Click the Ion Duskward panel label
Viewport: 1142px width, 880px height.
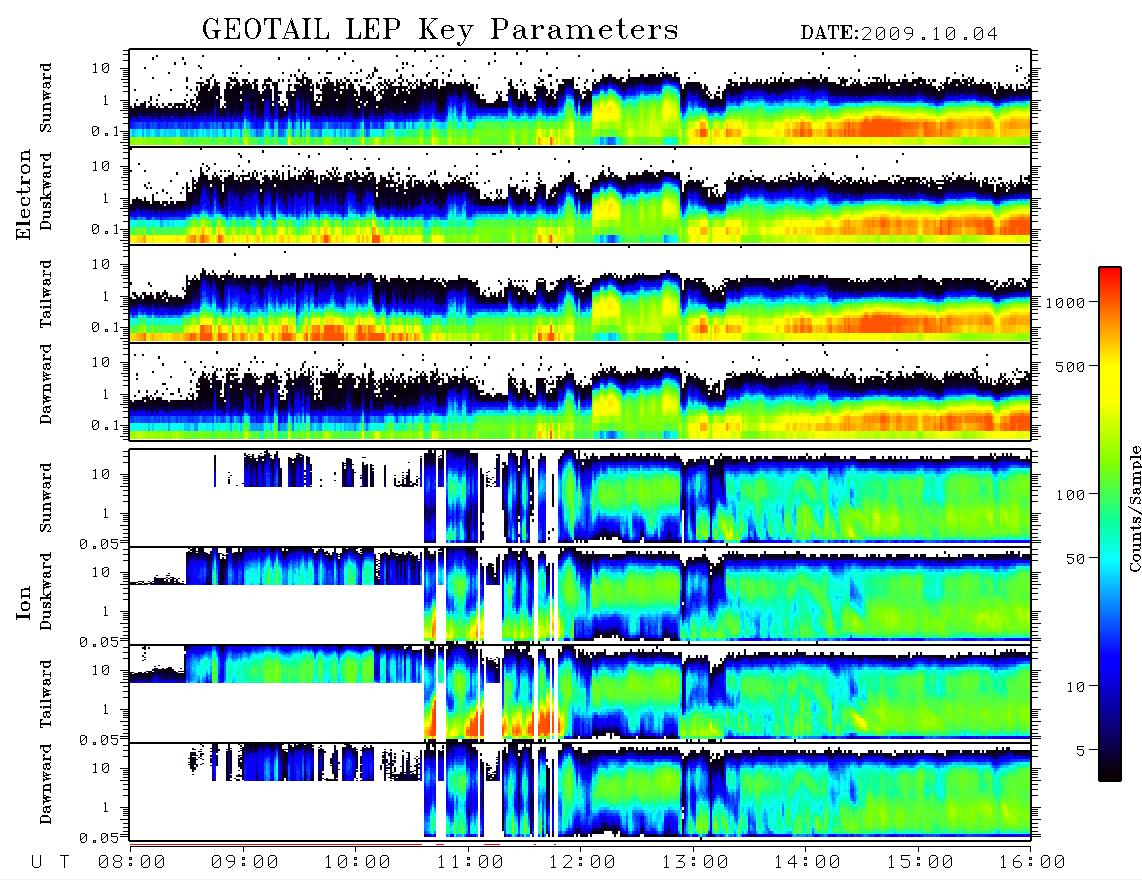[46, 591]
